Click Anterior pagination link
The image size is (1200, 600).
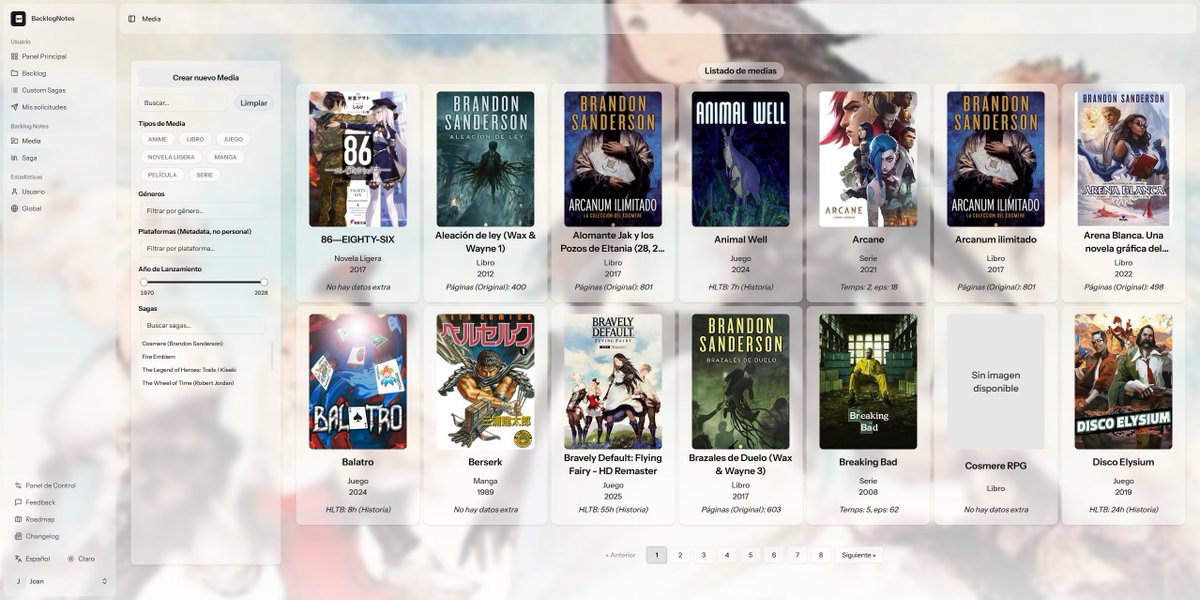(620, 555)
